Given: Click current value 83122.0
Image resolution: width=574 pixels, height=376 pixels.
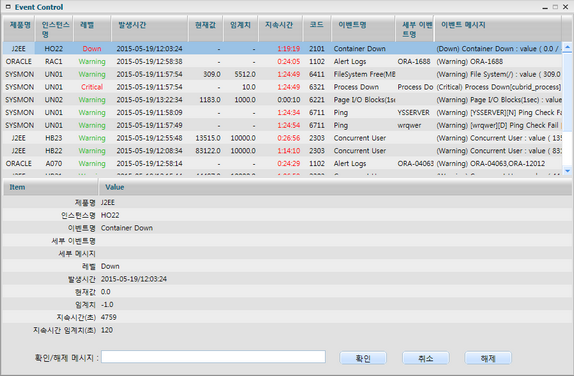Looking at the screenshot, I should pyautogui.click(x=208, y=151).
